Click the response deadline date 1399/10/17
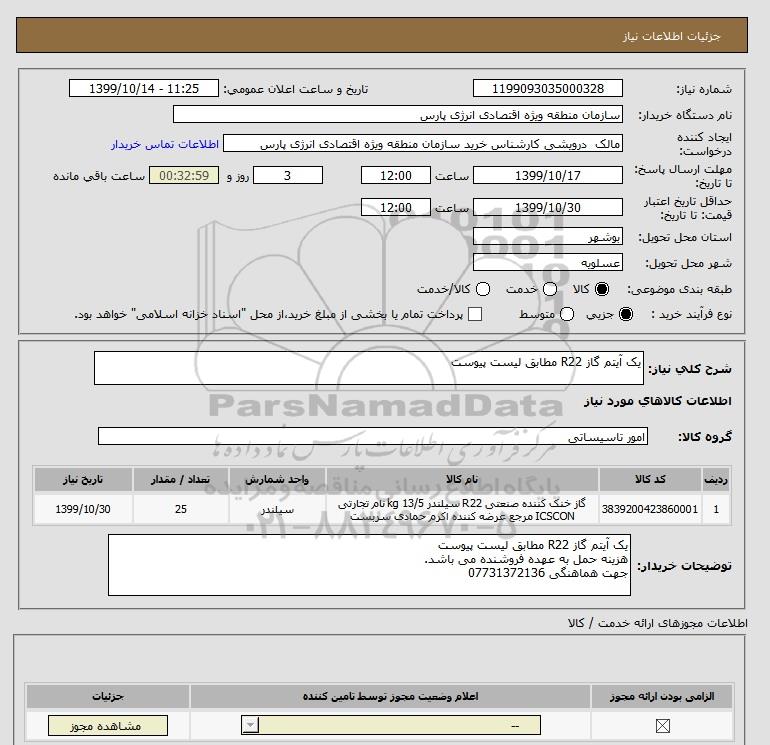 tap(548, 175)
